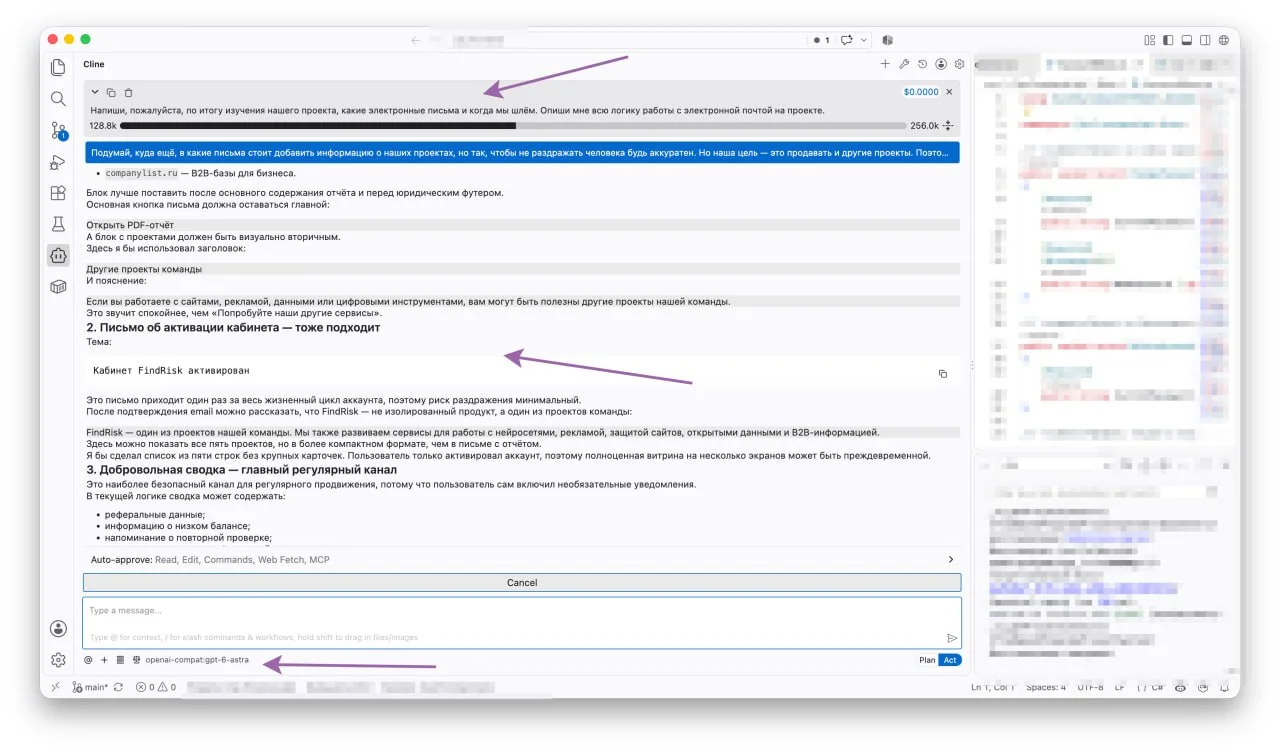1280x751 pixels.
Task: Expand the Auto-approve settings row
Action: [522, 560]
